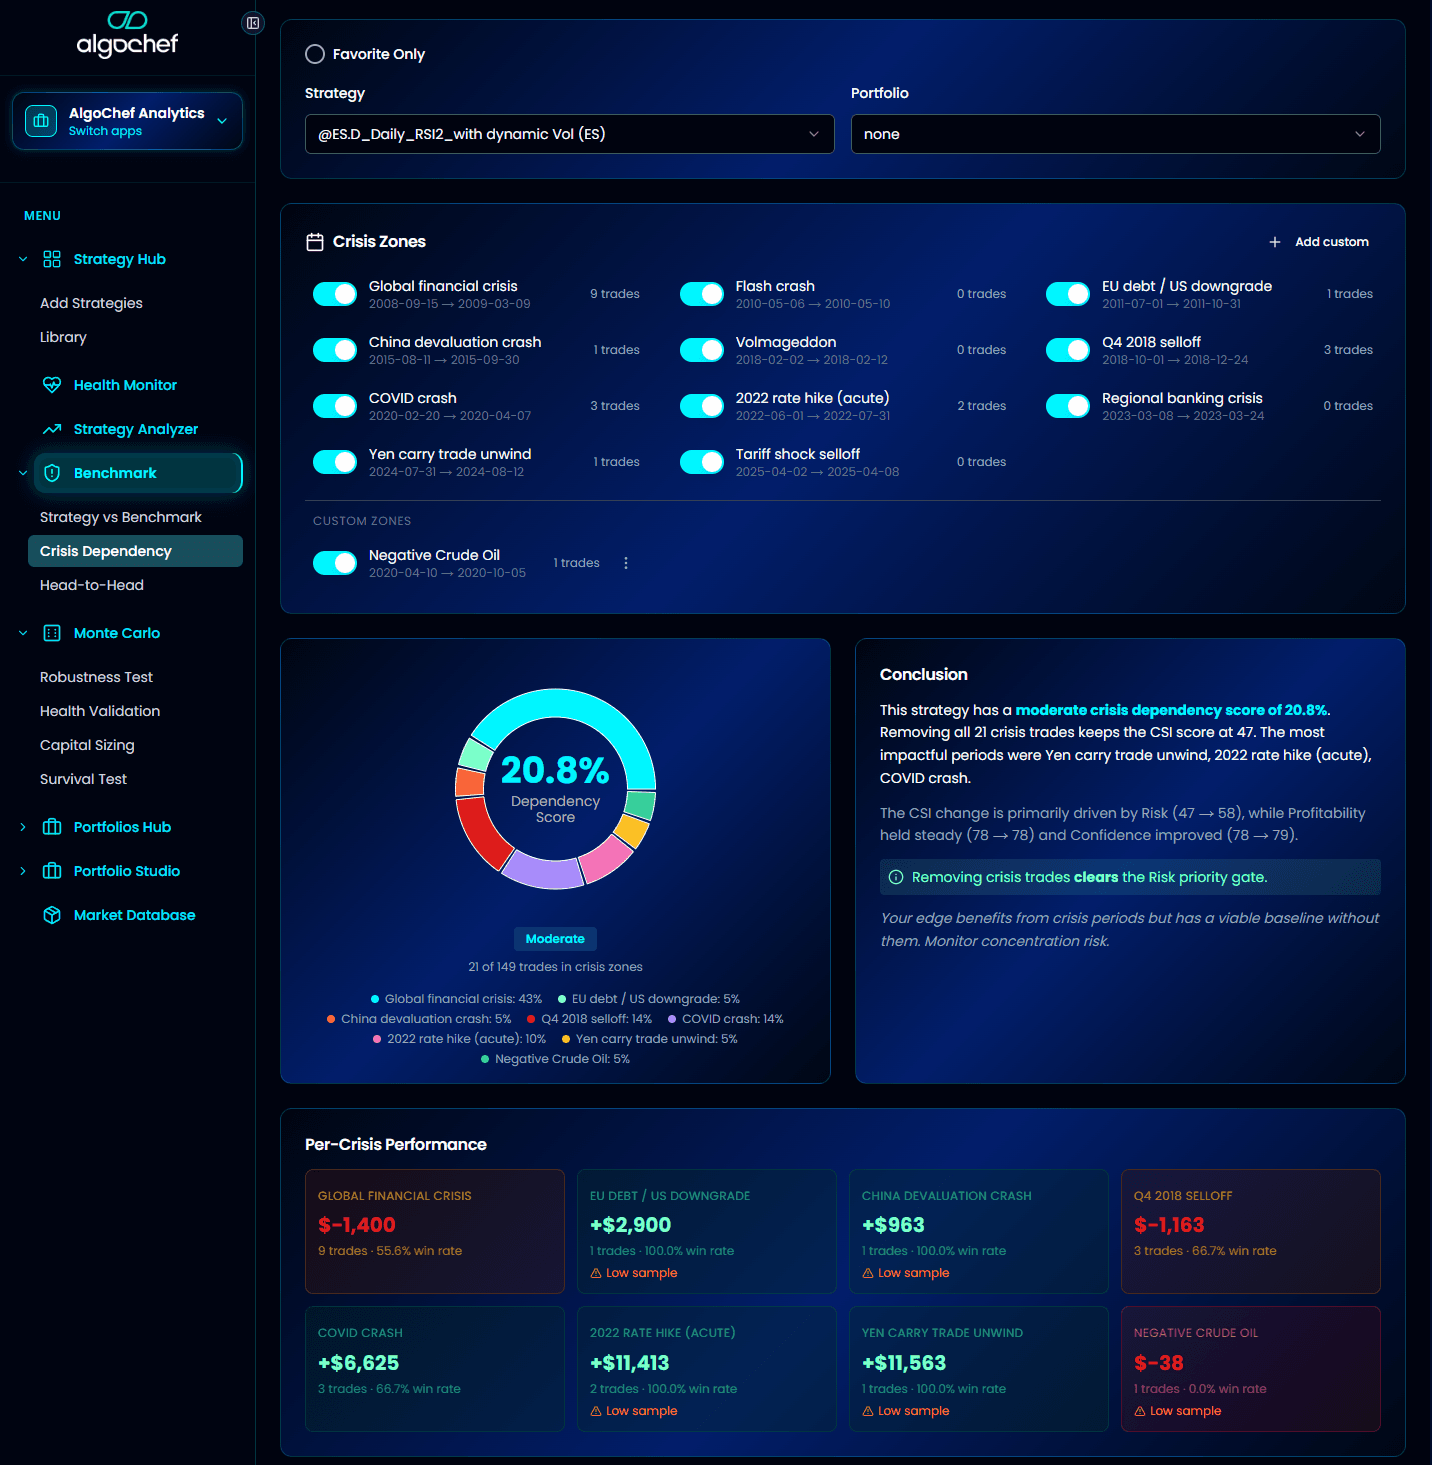Open the Head-to-Head page
The image size is (1432, 1465).
point(91,585)
